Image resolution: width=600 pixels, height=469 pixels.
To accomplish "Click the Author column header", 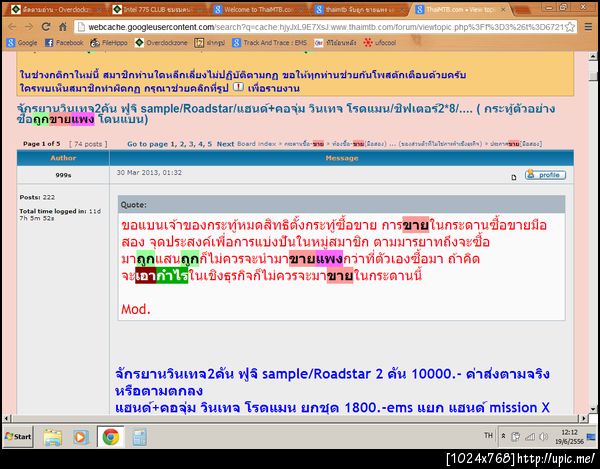I will 63,158.
